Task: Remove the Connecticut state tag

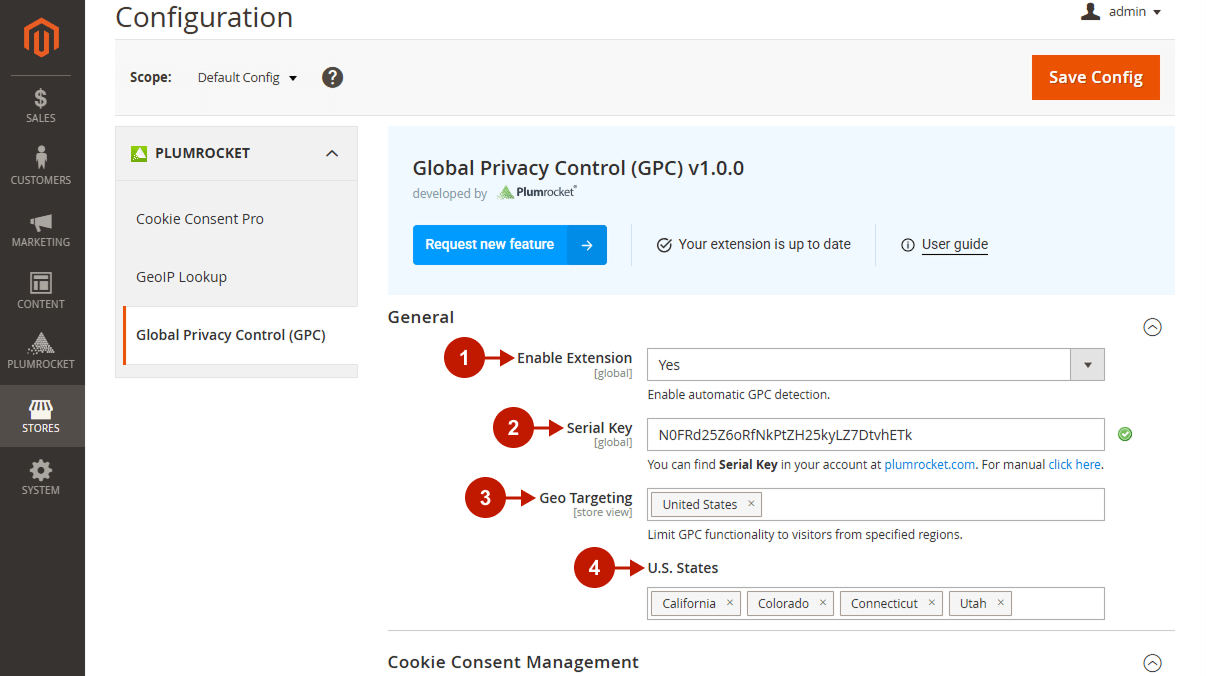Action: [931, 603]
